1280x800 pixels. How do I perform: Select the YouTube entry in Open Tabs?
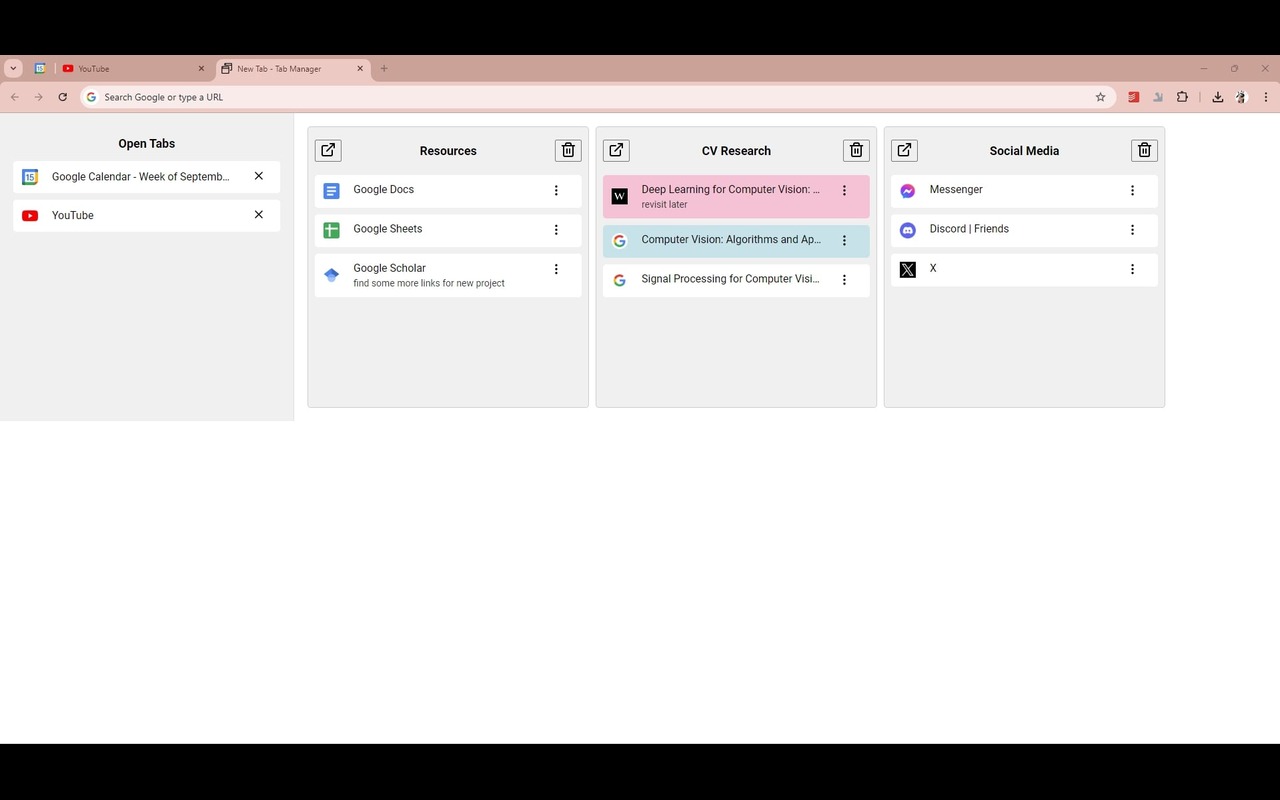click(x=146, y=216)
